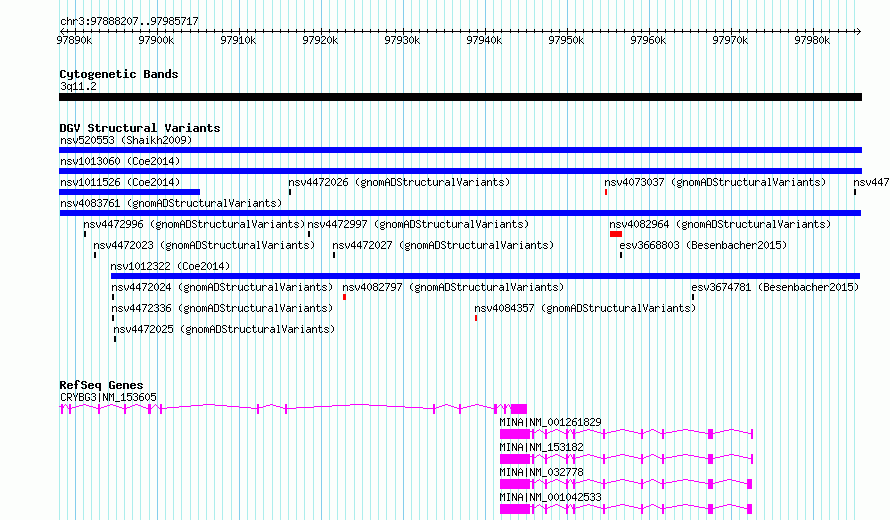
Task: Click nsv4472336 variant label
Action: pos(222,308)
